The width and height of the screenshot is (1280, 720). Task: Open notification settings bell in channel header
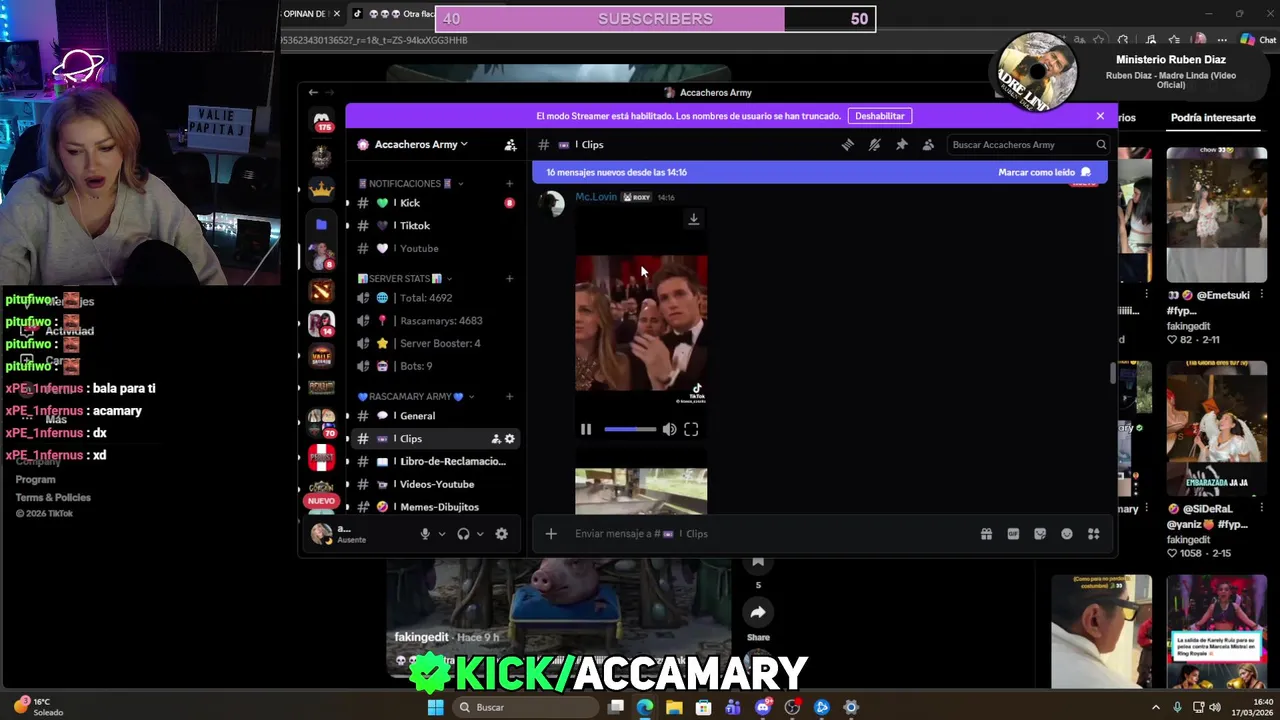[x=874, y=145]
